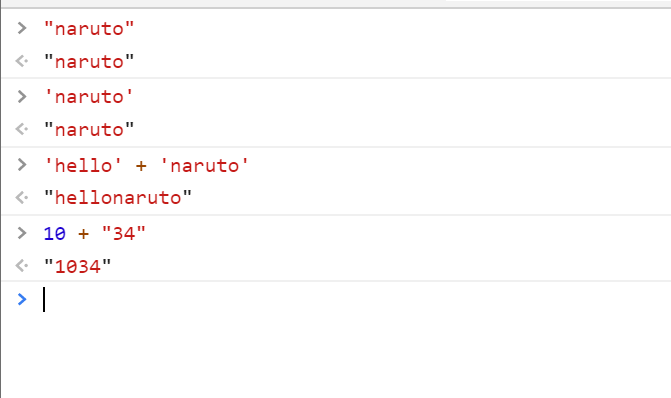Focus the empty console input line

pos(355,299)
